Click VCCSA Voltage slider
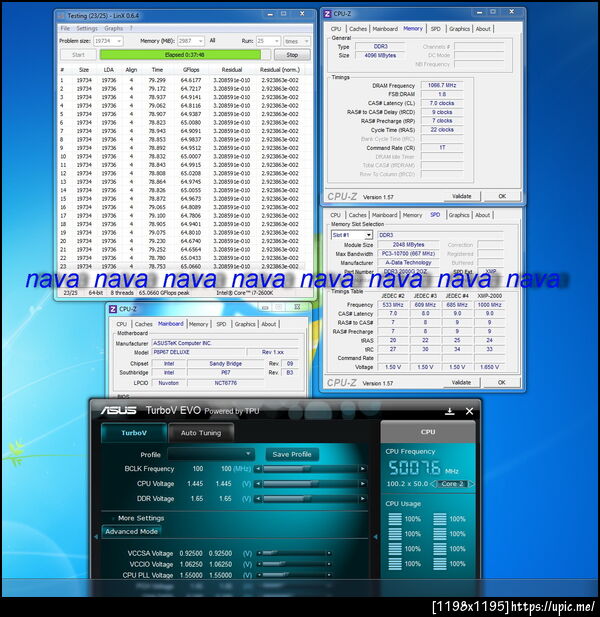600x617 pixels. (294, 553)
